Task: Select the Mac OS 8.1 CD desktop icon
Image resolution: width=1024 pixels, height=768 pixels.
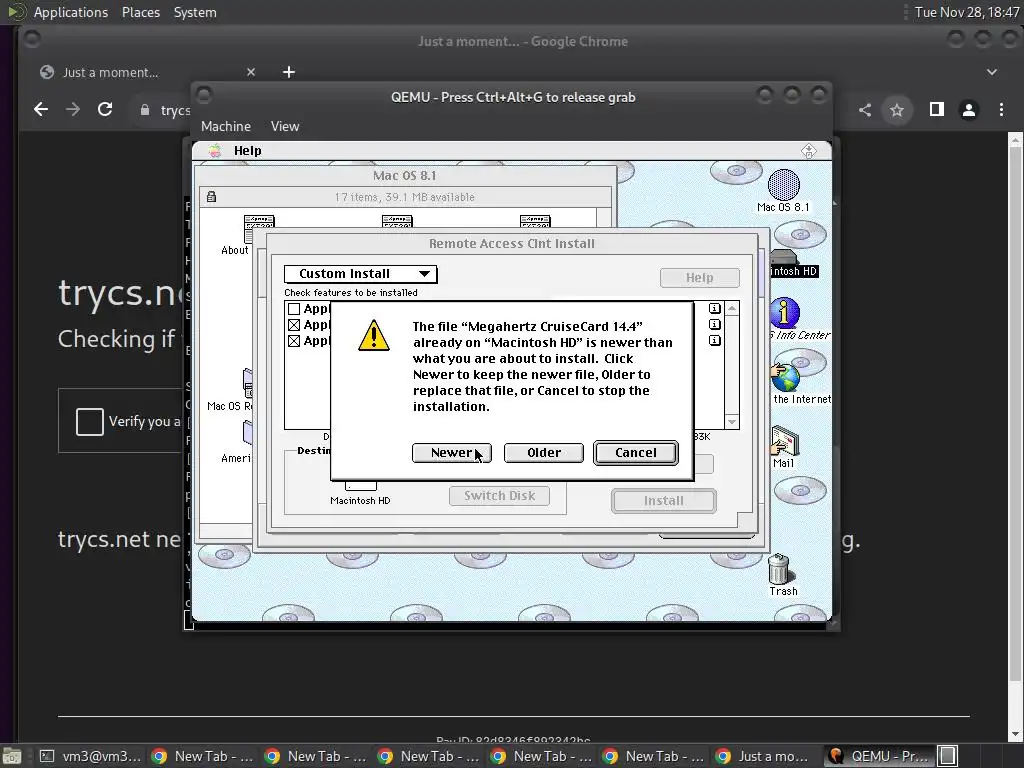Action: (x=783, y=190)
